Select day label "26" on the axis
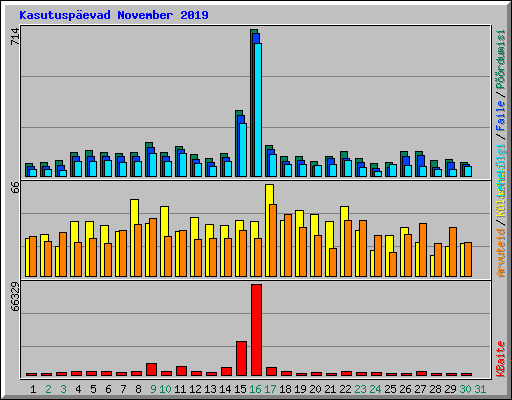Image resolution: width=512 pixels, height=400 pixels. tap(405, 389)
